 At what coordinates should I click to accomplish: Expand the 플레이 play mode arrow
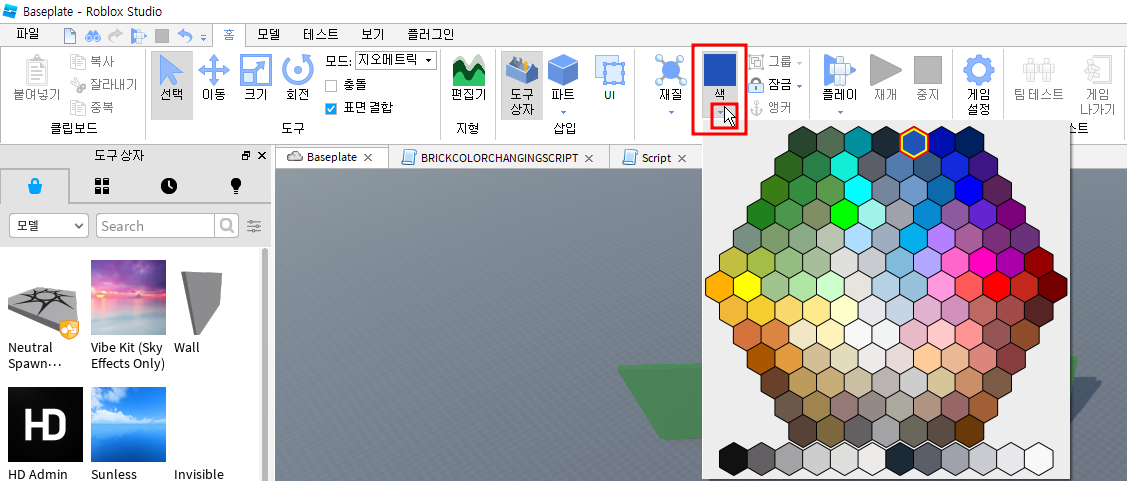tap(840, 112)
